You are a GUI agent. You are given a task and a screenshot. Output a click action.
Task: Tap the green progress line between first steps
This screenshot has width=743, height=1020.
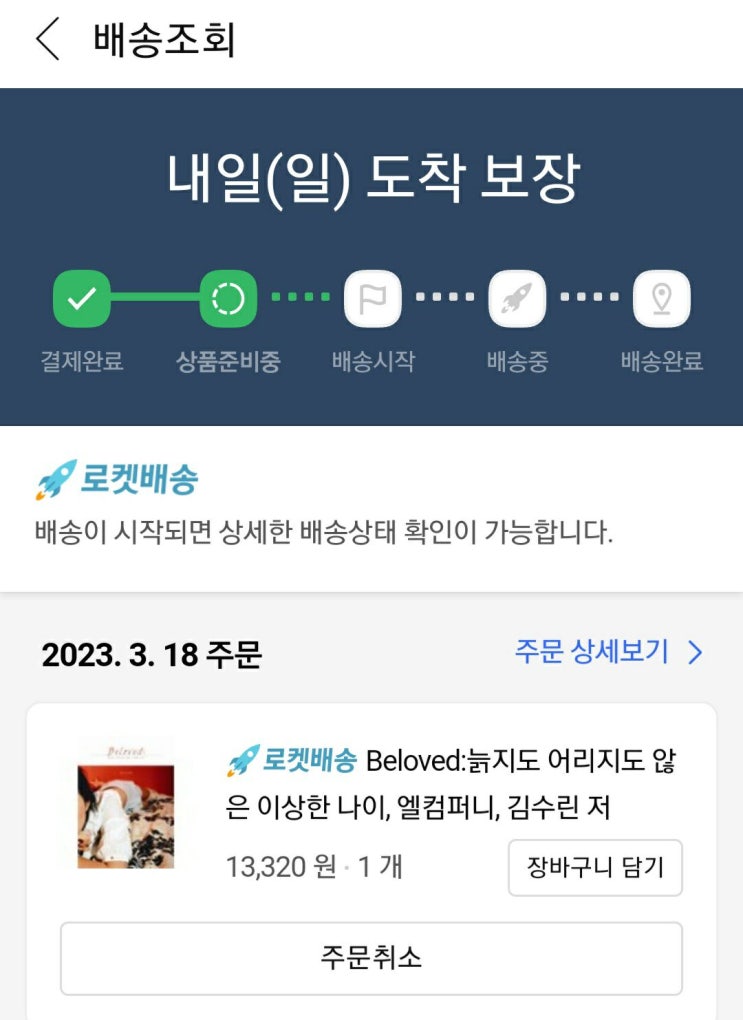(155, 297)
